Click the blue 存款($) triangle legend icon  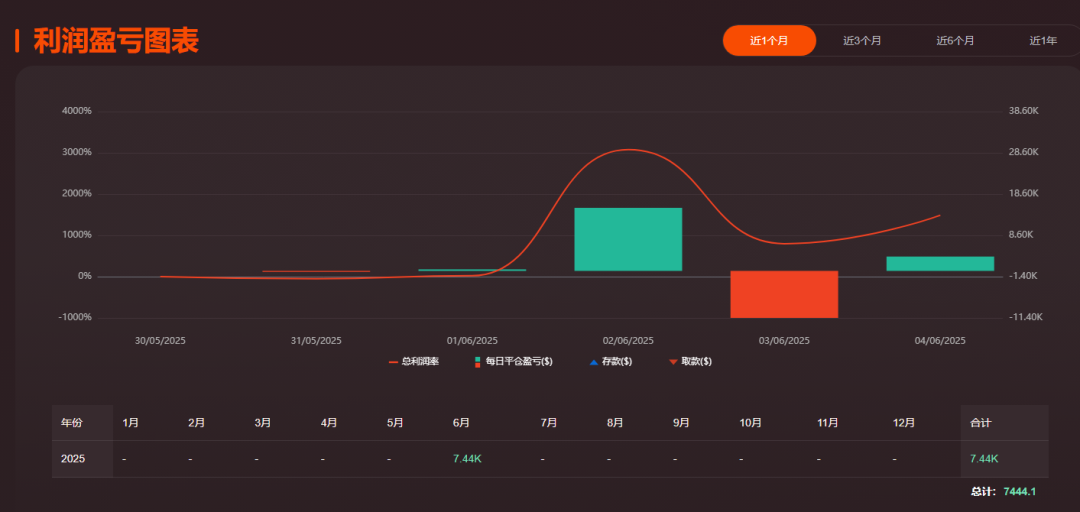click(x=593, y=362)
